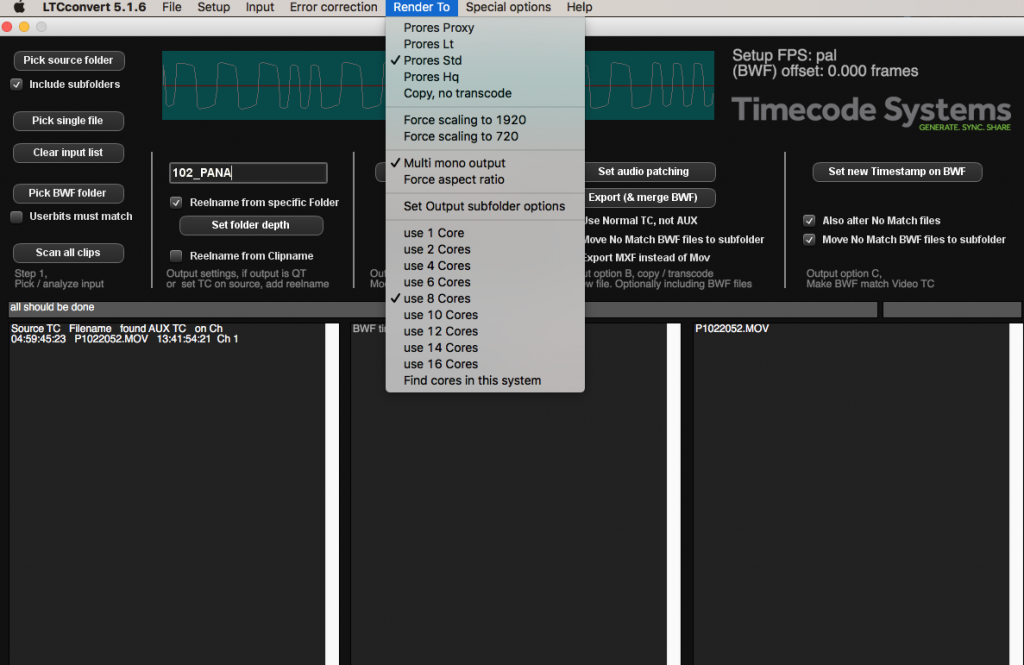This screenshot has height=665, width=1024.
Task: Click the Pick source folder button
Action: (x=68, y=60)
